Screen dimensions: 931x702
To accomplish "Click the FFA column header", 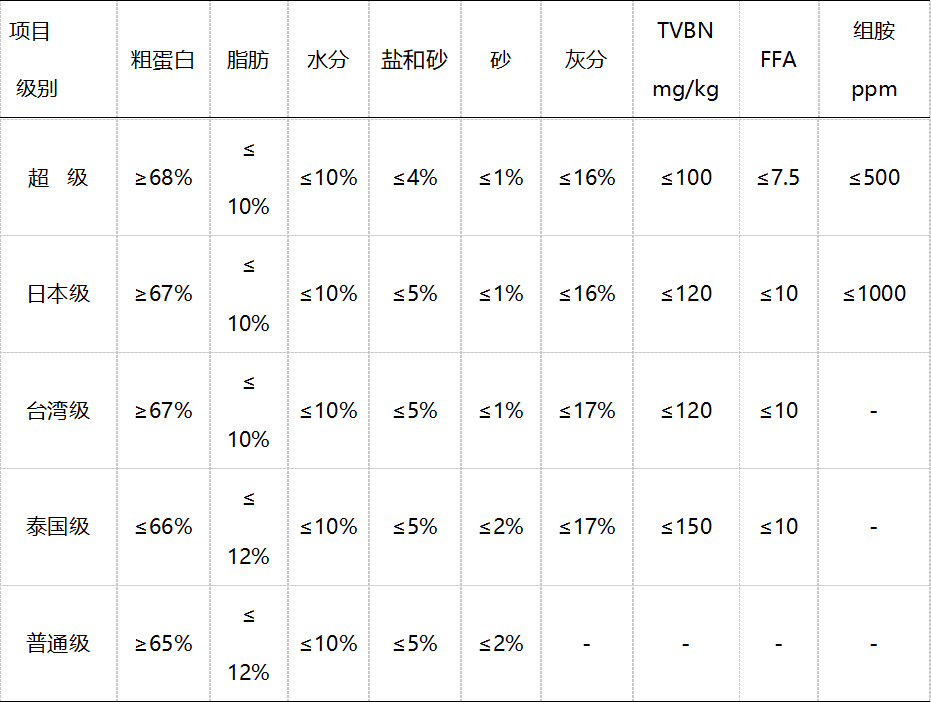I will tap(778, 60).
